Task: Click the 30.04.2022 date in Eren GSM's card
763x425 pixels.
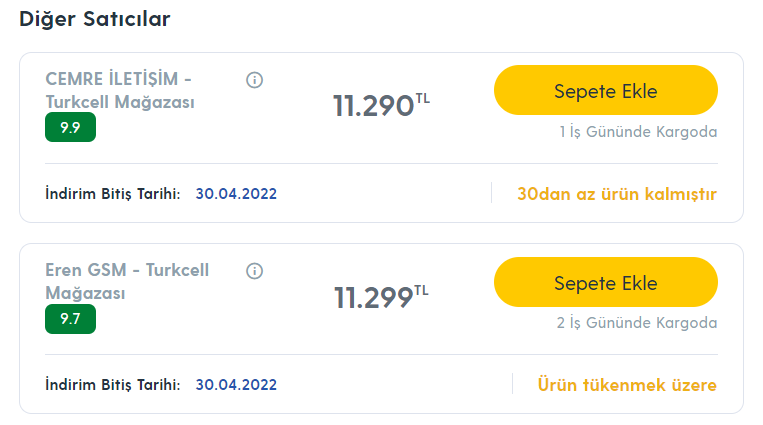Action: point(236,385)
